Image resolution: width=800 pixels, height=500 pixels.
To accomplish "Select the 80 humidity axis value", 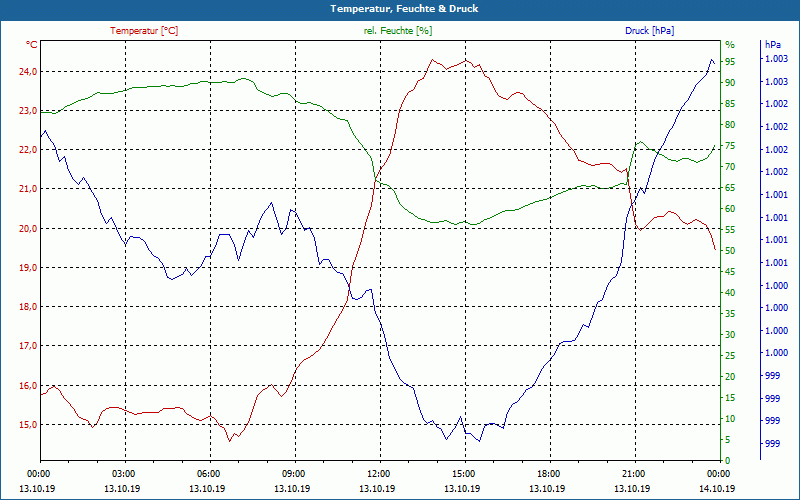I will pyautogui.click(x=730, y=124).
